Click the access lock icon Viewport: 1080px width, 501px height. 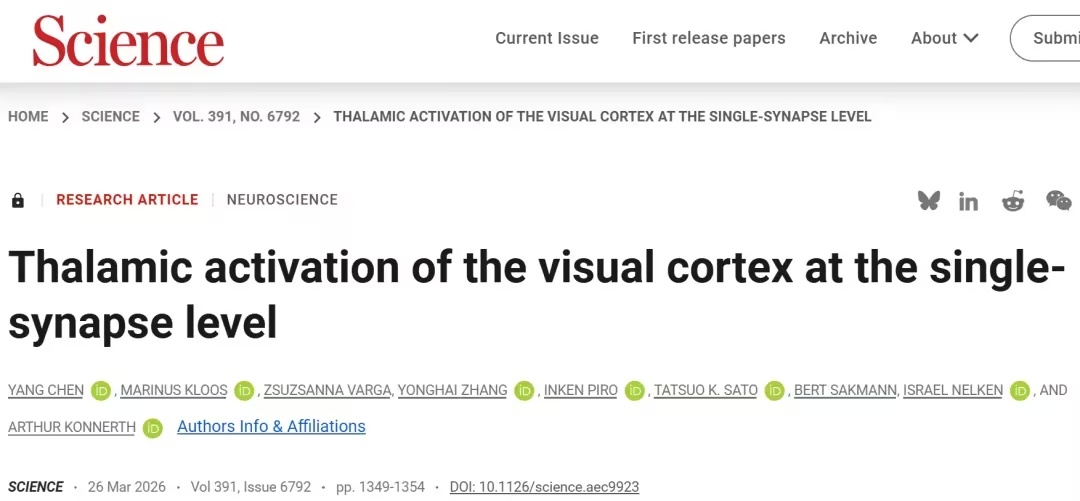pos(18,200)
